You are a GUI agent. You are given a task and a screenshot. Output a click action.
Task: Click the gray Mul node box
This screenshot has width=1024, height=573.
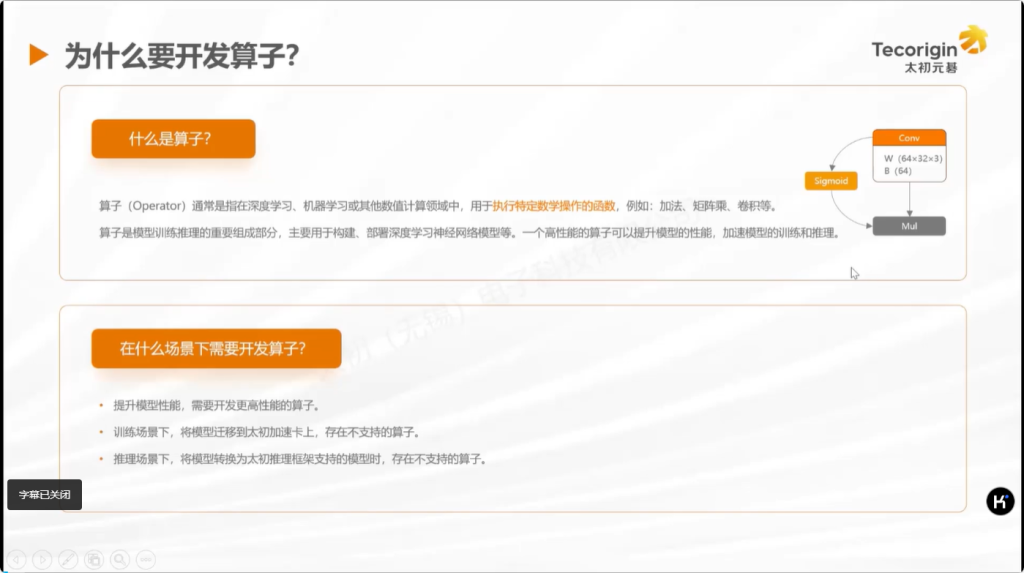pos(908,227)
